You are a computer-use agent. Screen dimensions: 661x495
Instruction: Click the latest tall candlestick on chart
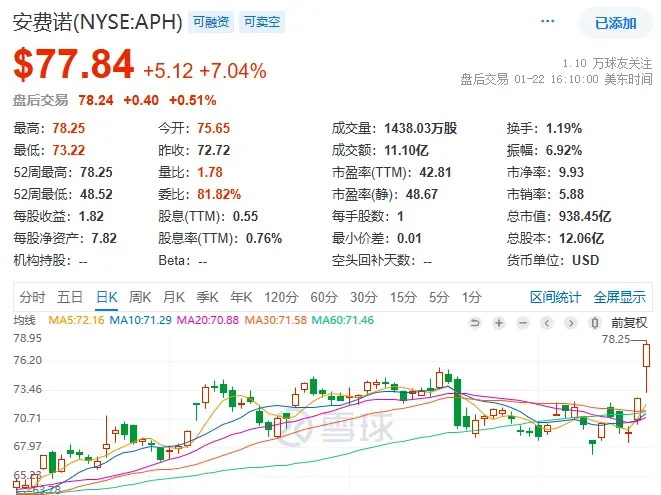pos(646,367)
